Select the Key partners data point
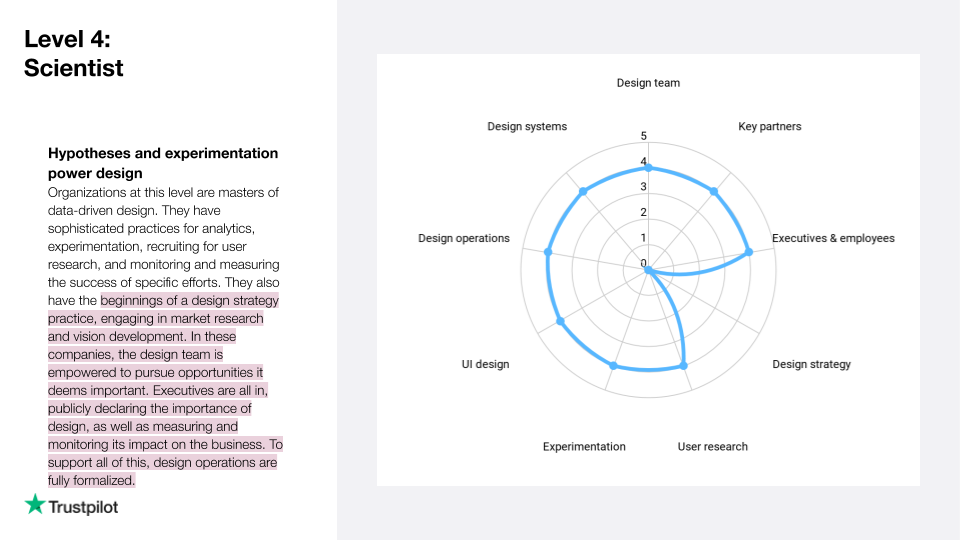 tap(714, 192)
